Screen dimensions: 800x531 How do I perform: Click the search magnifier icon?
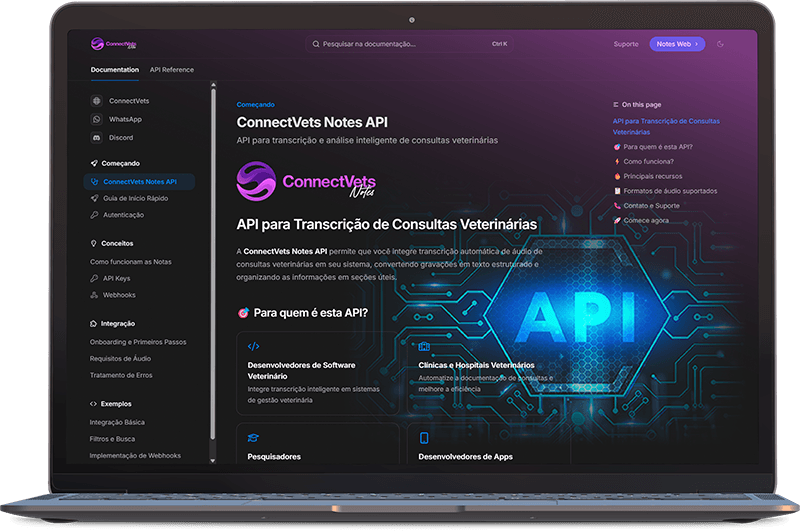coord(316,44)
